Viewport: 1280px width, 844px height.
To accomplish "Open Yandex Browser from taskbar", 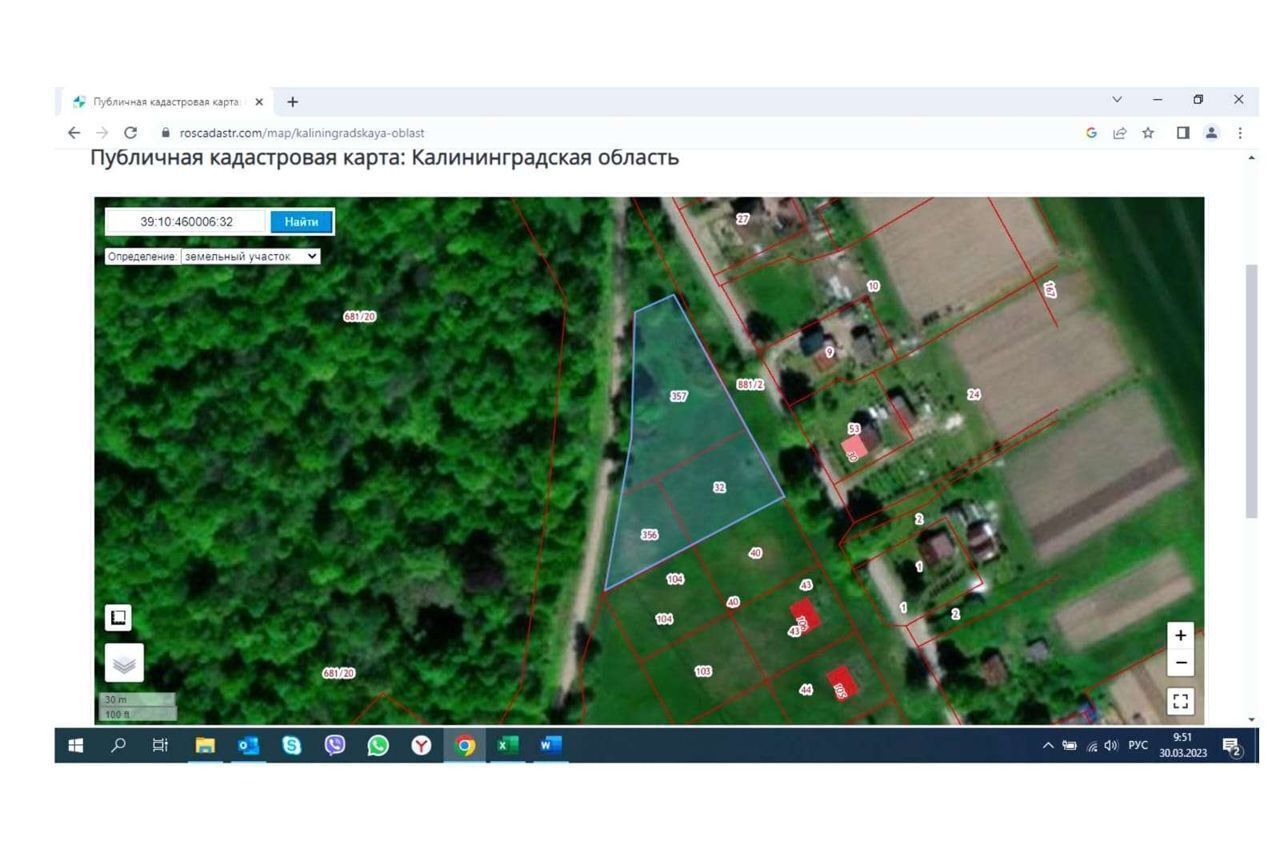I will [422, 745].
